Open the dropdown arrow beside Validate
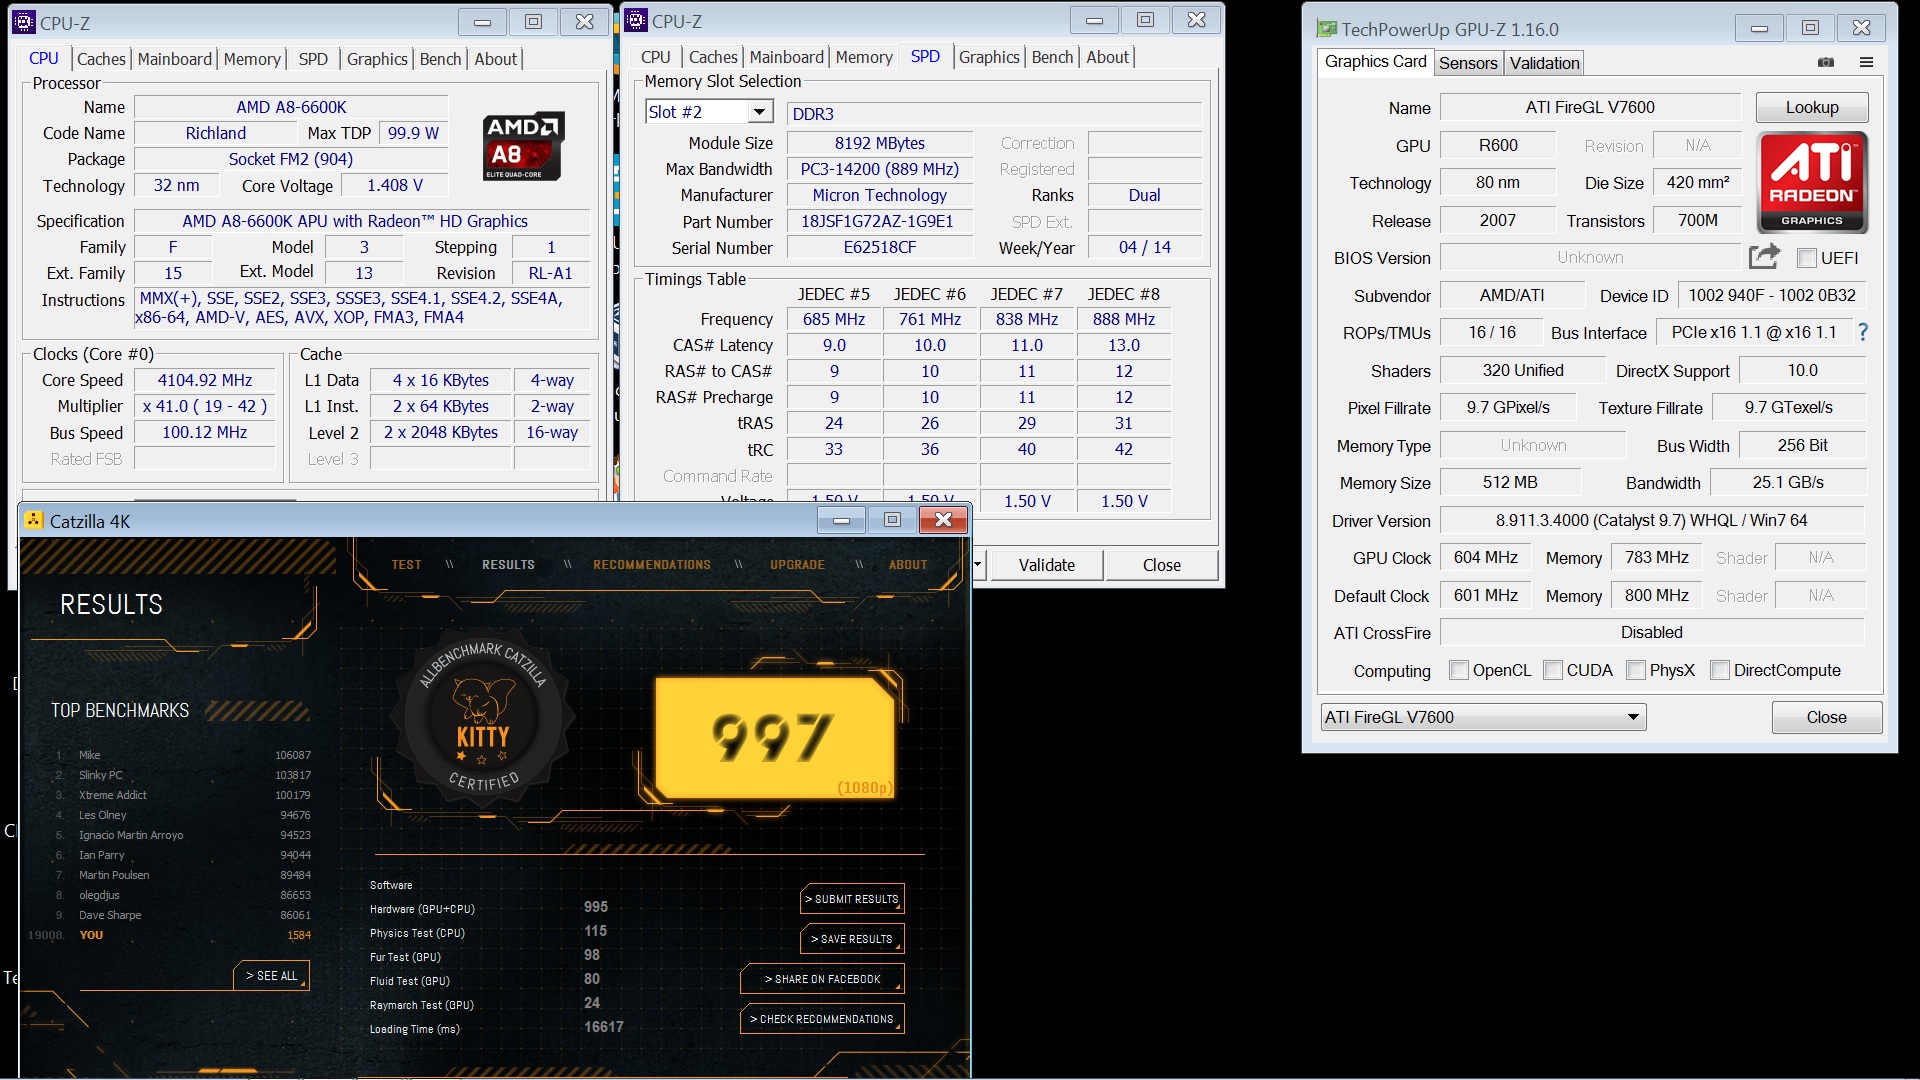Screen dimensions: 1920x1080 coord(978,565)
